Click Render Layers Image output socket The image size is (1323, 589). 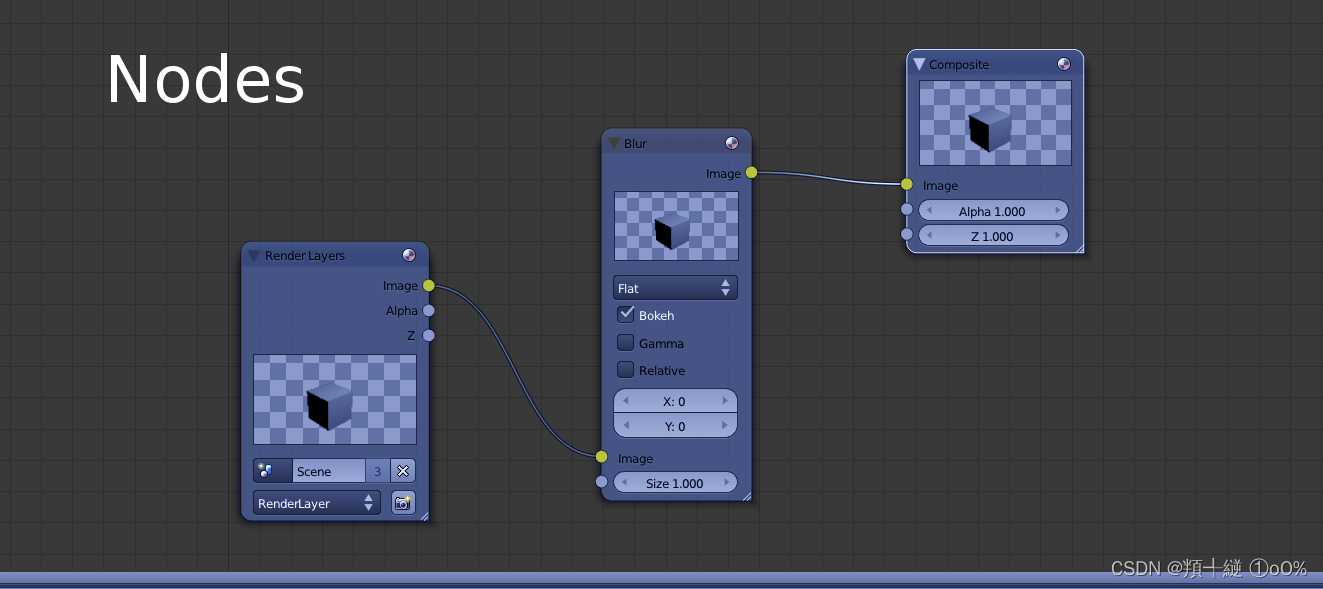click(429, 286)
